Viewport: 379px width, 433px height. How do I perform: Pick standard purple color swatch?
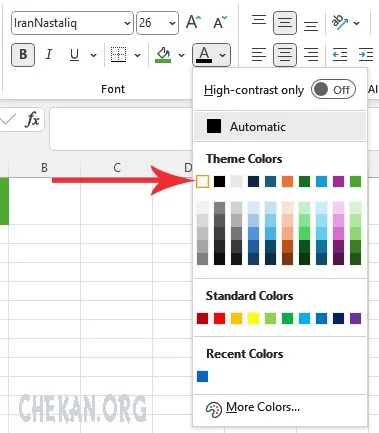coord(355,318)
